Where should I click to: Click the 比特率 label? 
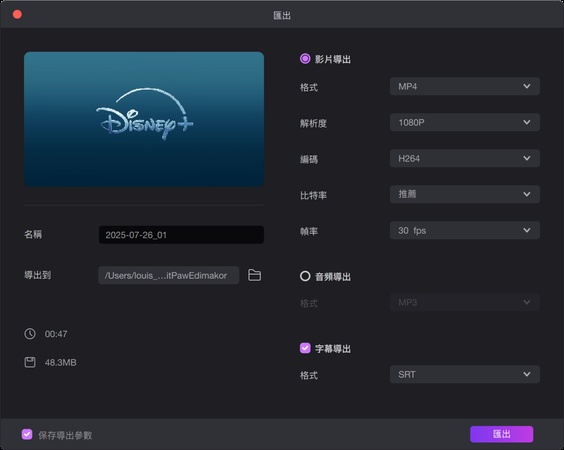pos(313,195)
